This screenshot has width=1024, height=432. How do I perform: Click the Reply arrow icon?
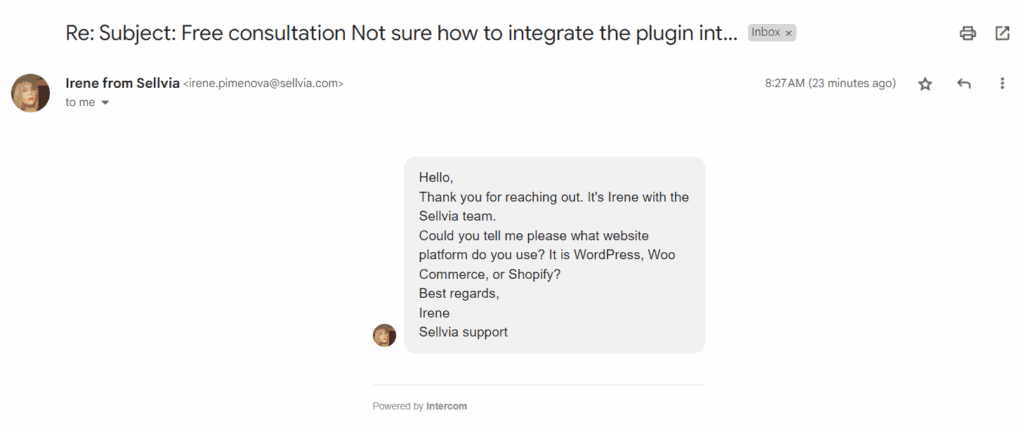point(963,84)
